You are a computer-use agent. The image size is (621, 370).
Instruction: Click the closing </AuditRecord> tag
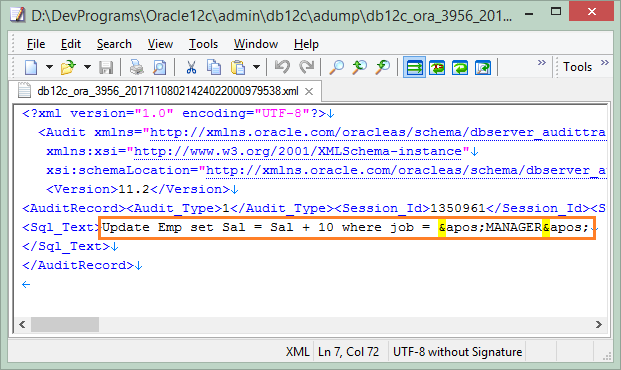pos(78,265)
